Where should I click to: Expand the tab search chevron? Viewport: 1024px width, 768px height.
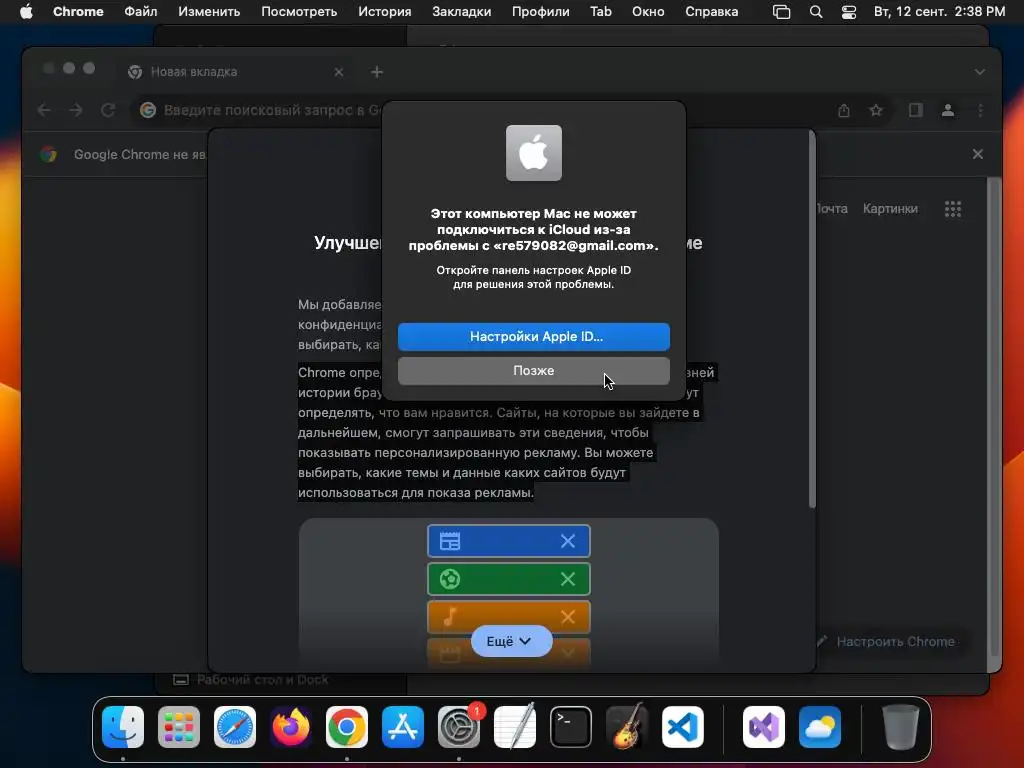click(980, 72)
